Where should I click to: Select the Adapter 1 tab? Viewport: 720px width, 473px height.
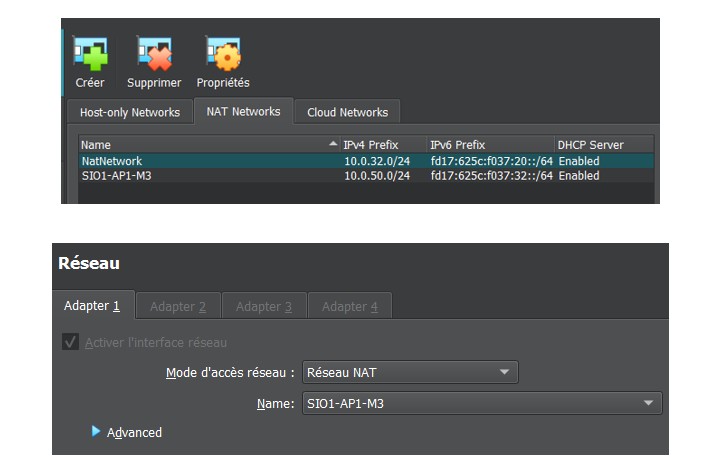(x=92, y=306)
